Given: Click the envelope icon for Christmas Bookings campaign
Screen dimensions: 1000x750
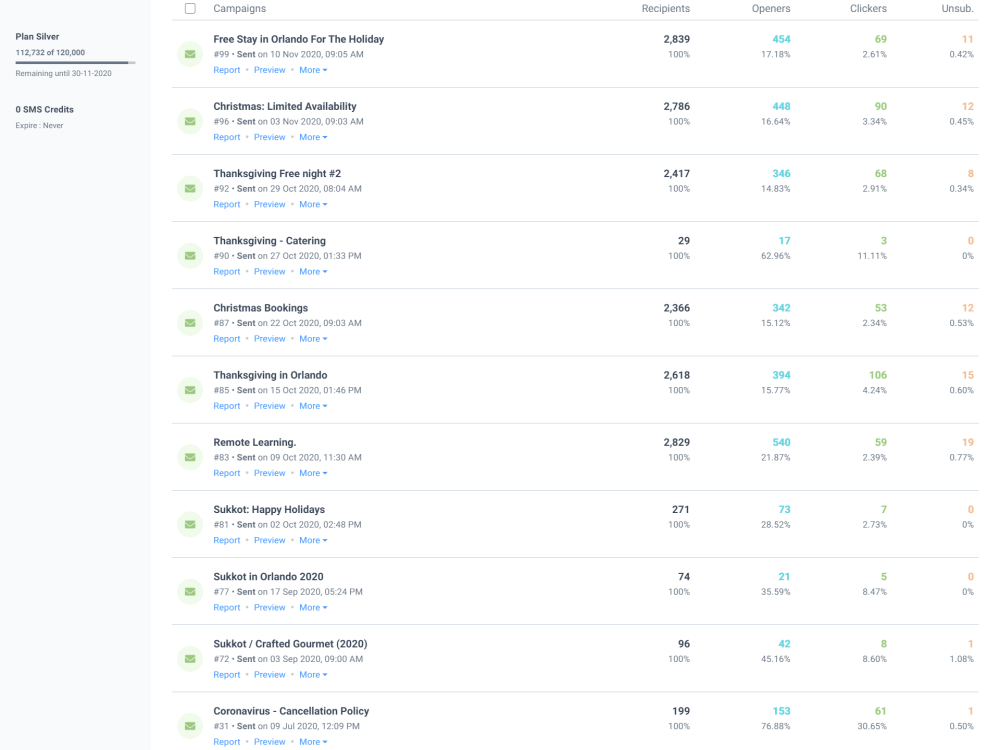Looking at the screenshot, I should click(190, 322).
